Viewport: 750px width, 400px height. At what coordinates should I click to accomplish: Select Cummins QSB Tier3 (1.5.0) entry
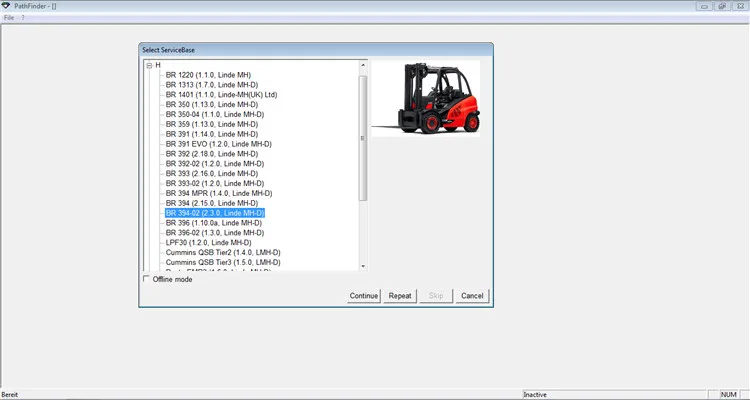click(x=223, y=263)
